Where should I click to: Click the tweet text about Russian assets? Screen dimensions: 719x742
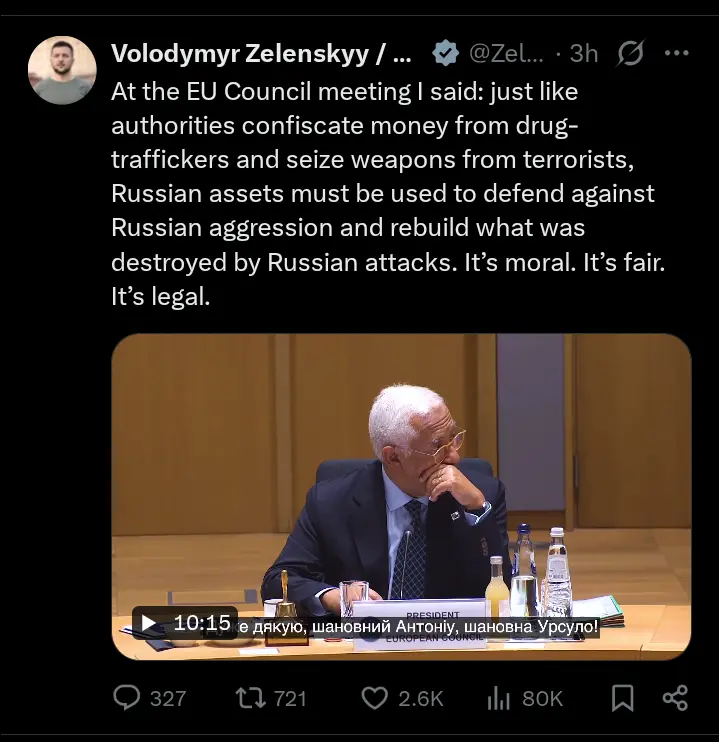tap(383, 194)
